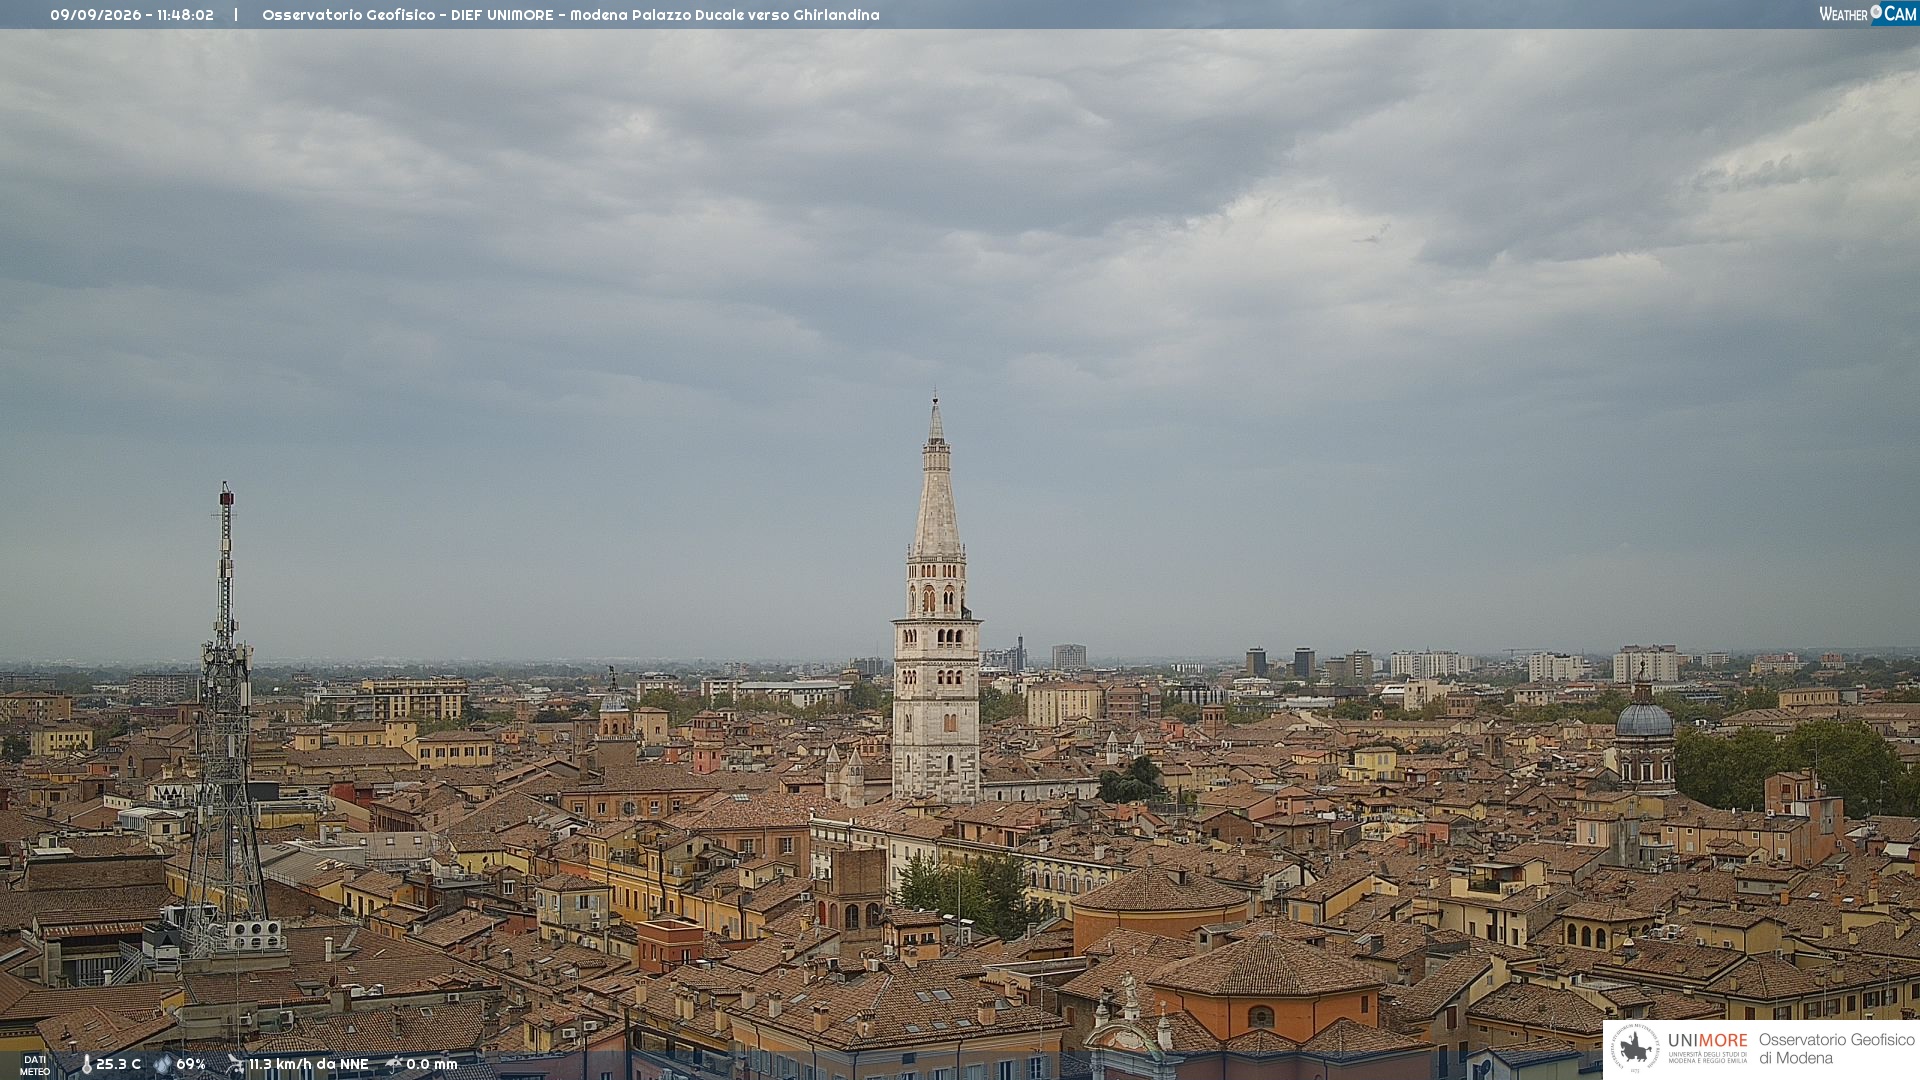Click the humidity water droplets icon
This screenshot has width=1920, height=1080.
tap(163, 1064)
